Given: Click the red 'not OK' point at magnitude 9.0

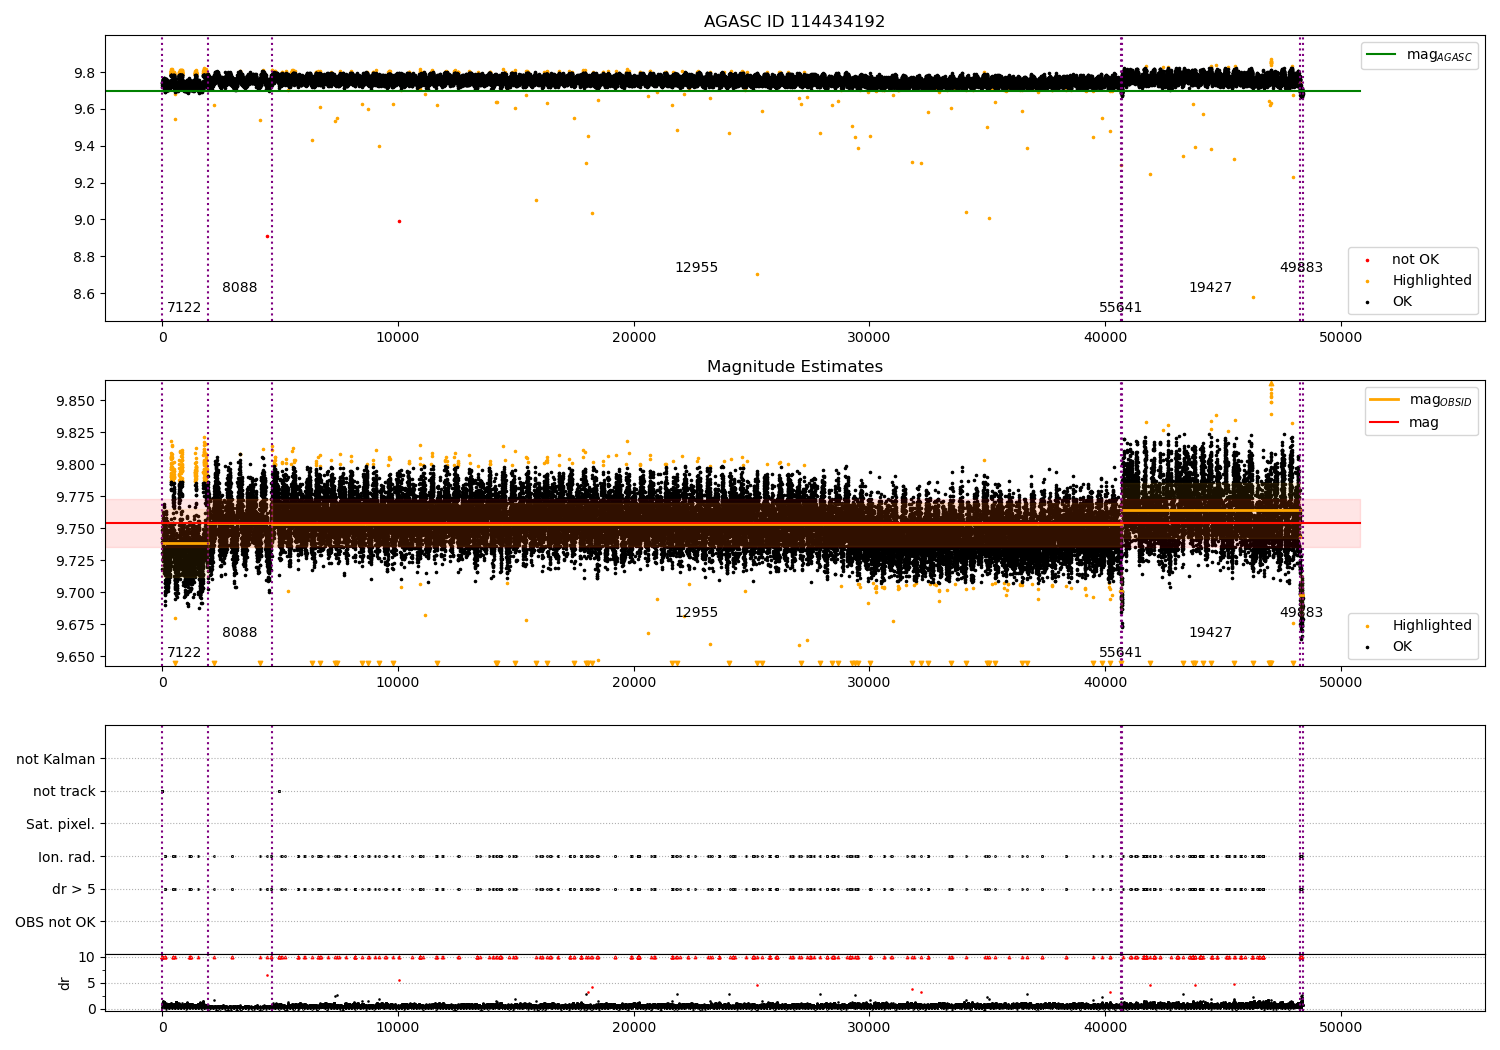Looking at the screenshot, I should [x=399, y=221].
